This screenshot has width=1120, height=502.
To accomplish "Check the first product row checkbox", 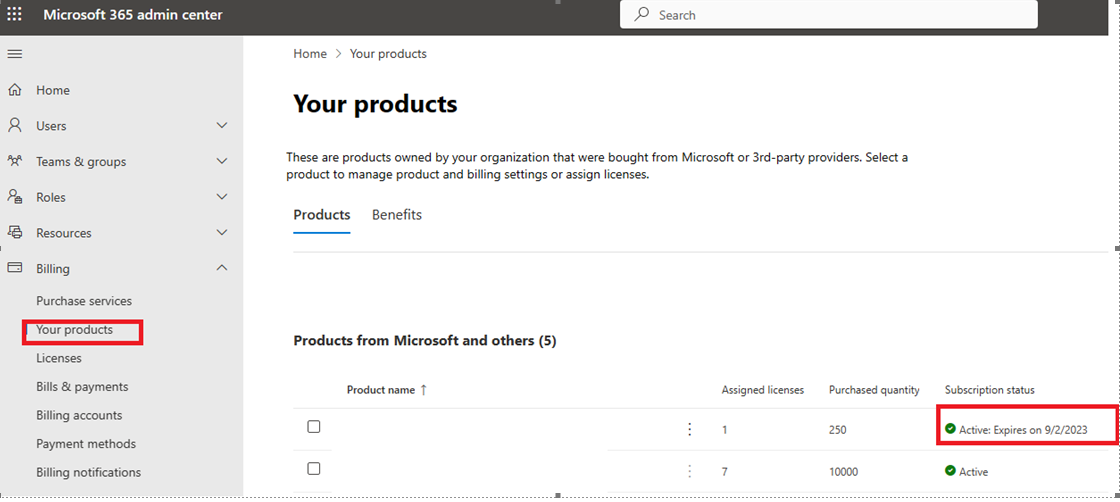I will coord(314,427).
